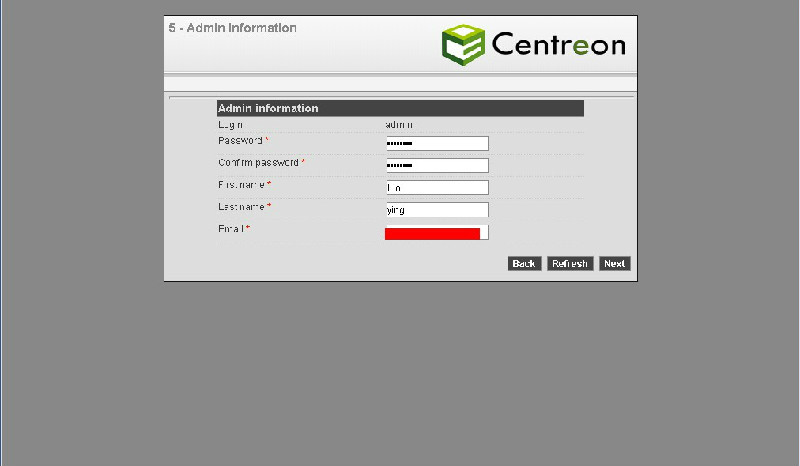
Task: Click the Password label
Action: (x=241, y=141)
